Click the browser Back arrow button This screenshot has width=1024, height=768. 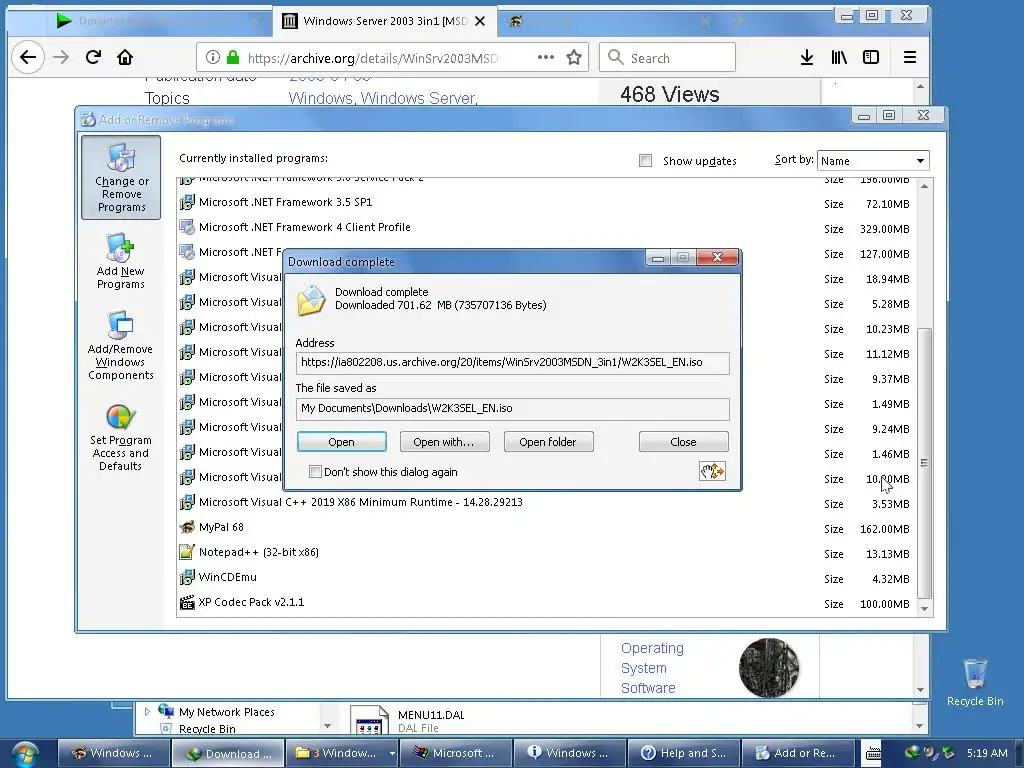[27, 57]
